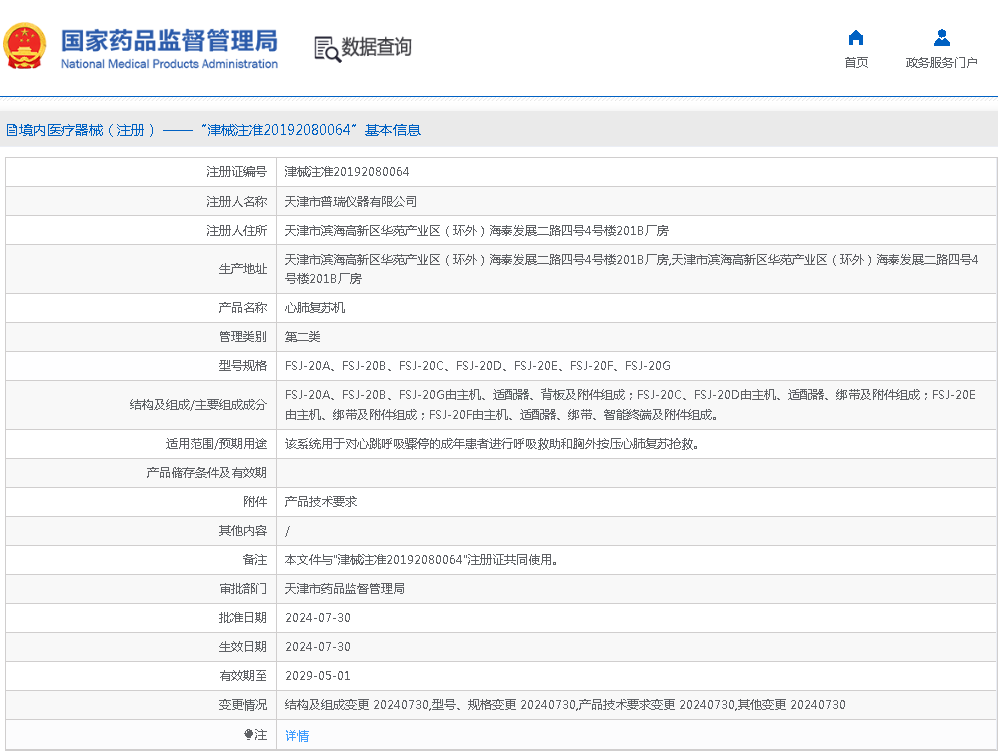Click the list icon before the breadcrumb heading
998x755 pixels.
pos(11,130)
